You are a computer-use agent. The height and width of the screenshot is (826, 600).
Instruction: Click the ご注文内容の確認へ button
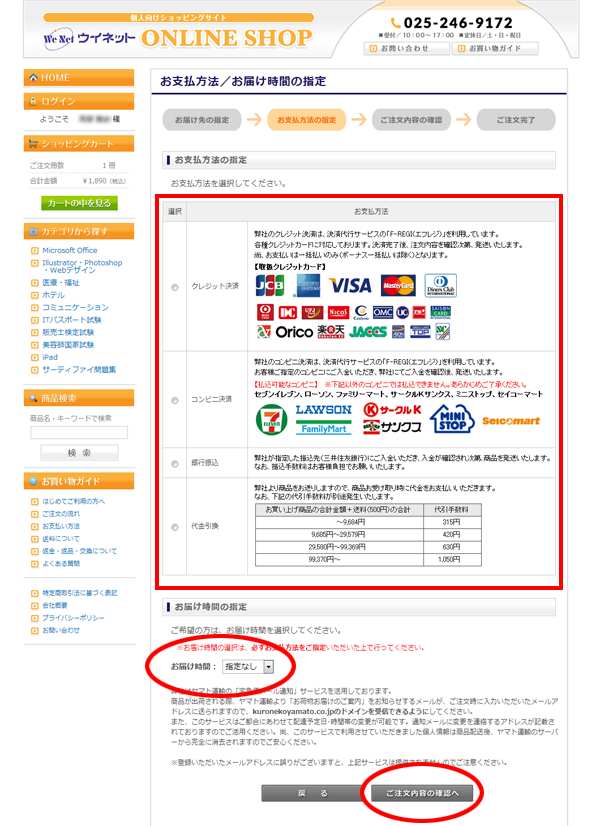click(422, 793)
